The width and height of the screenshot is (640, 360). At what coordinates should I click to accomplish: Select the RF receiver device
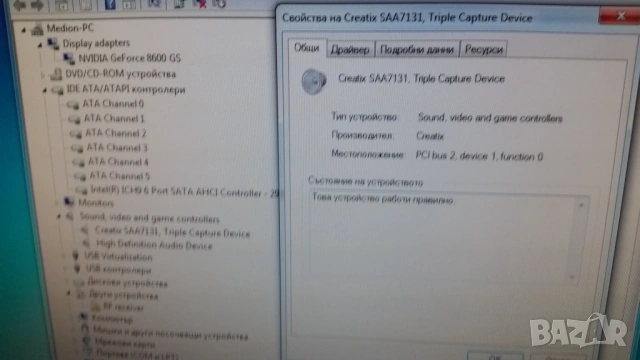(x=123, y=307)
